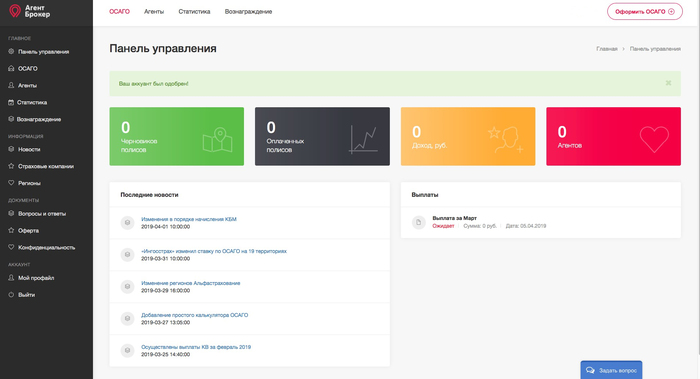Open news Изменения в порядке начисления КБМ
Screen dimensions: 700x379
coord(189,219)
